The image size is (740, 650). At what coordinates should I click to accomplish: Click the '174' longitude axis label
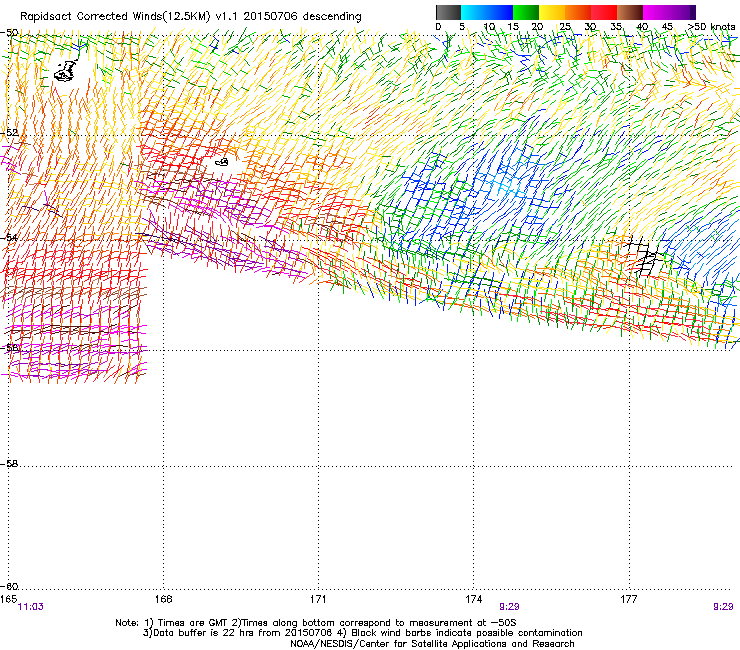(473, 599)
